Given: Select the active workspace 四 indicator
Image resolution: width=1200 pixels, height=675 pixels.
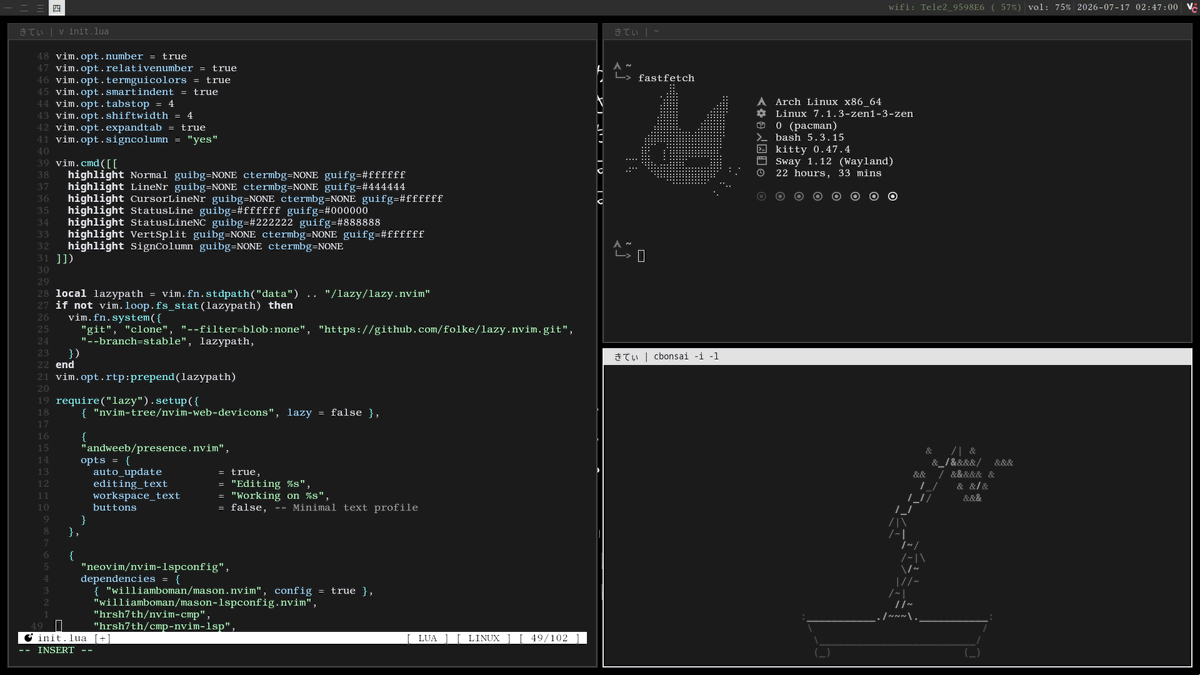Looking at the screenshot, I should (56, 7).
